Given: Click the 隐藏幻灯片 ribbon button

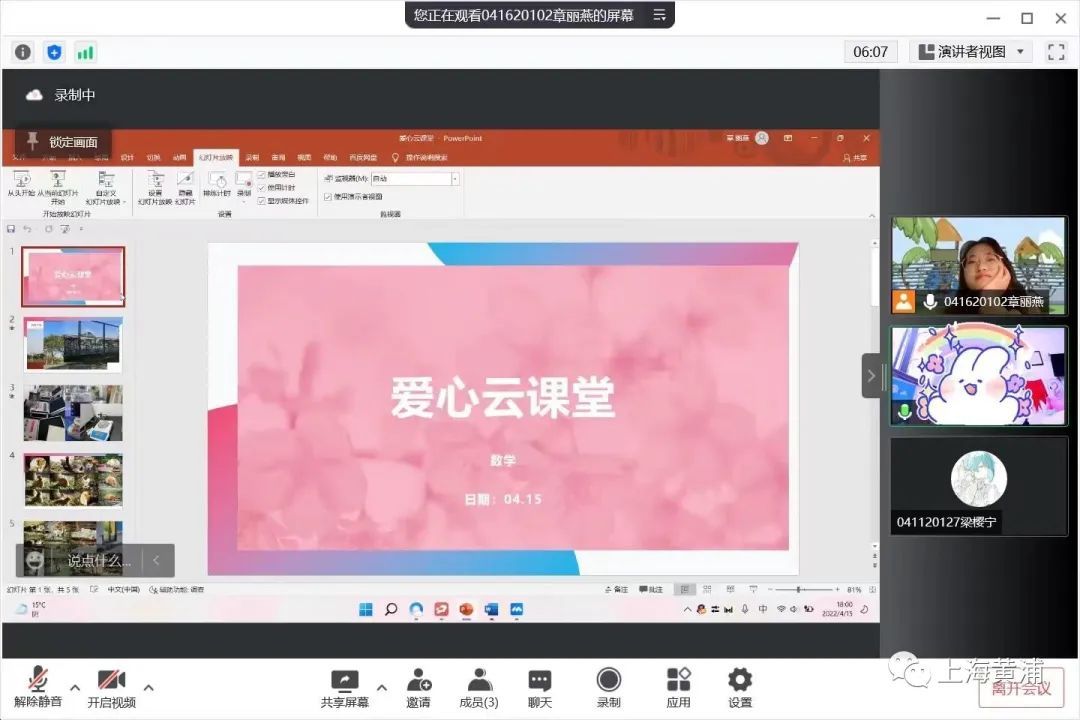Looking at the screenshot, I should click(185, 187).
